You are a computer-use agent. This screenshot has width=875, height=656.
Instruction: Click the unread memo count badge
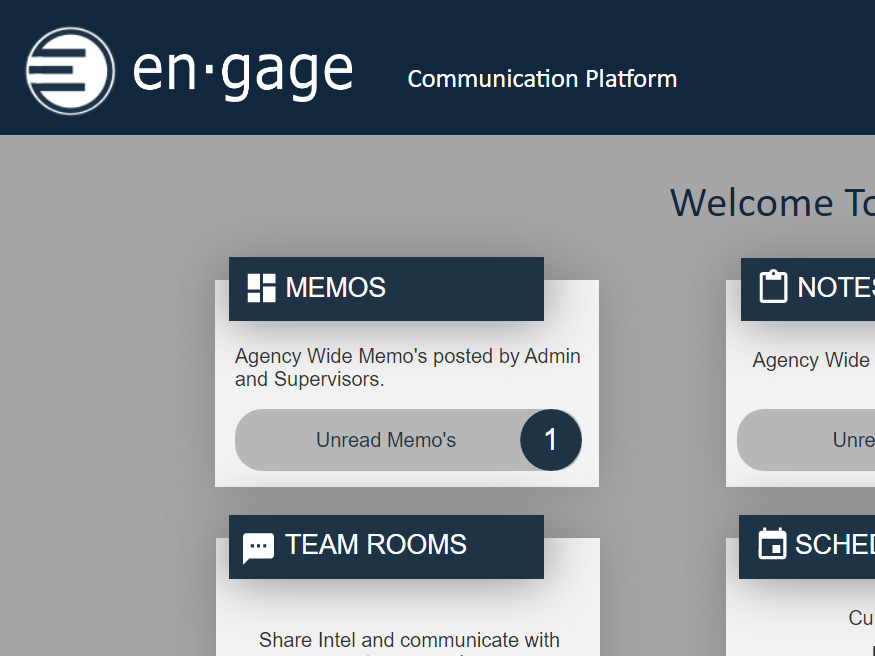tap(550, 440)
